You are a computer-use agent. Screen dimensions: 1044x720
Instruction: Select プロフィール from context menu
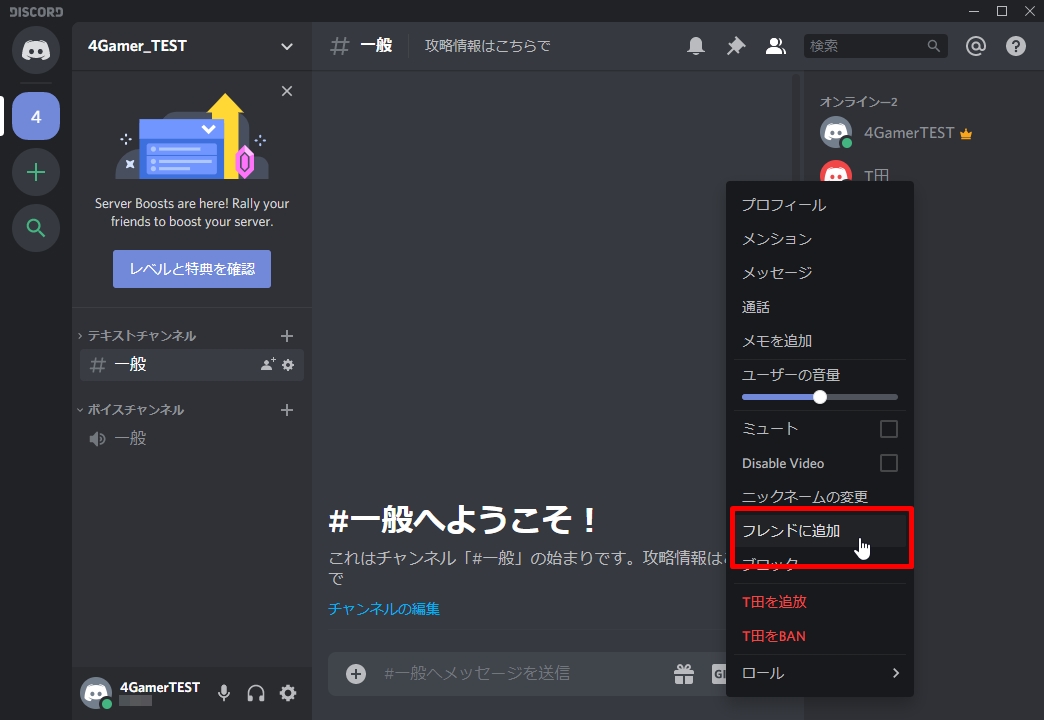pyautogui.click(x=820, y=205)
